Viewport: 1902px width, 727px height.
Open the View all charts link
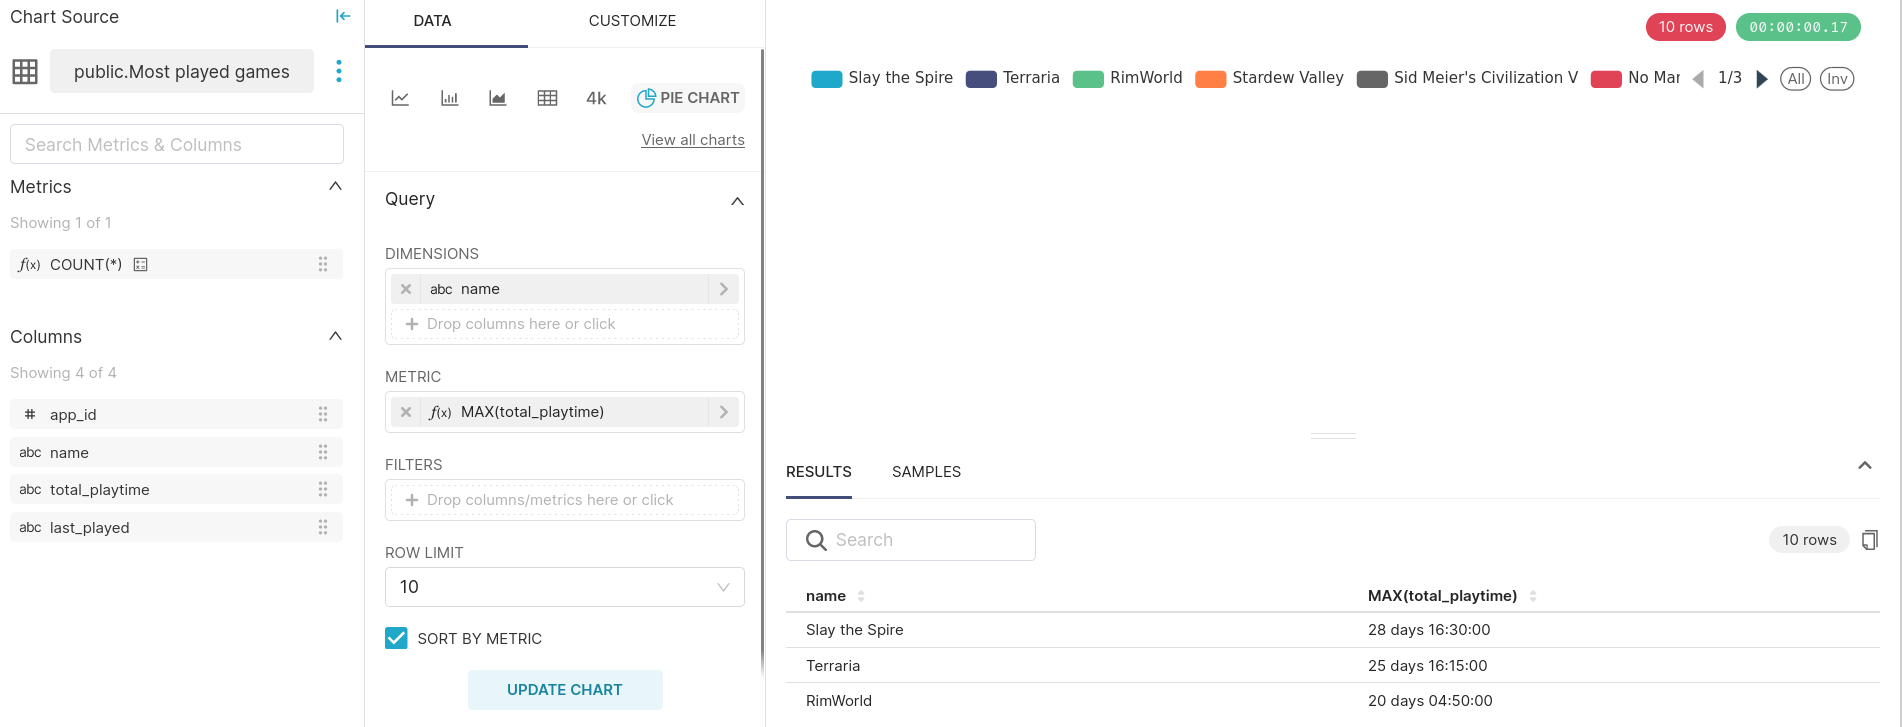[693, 140]
